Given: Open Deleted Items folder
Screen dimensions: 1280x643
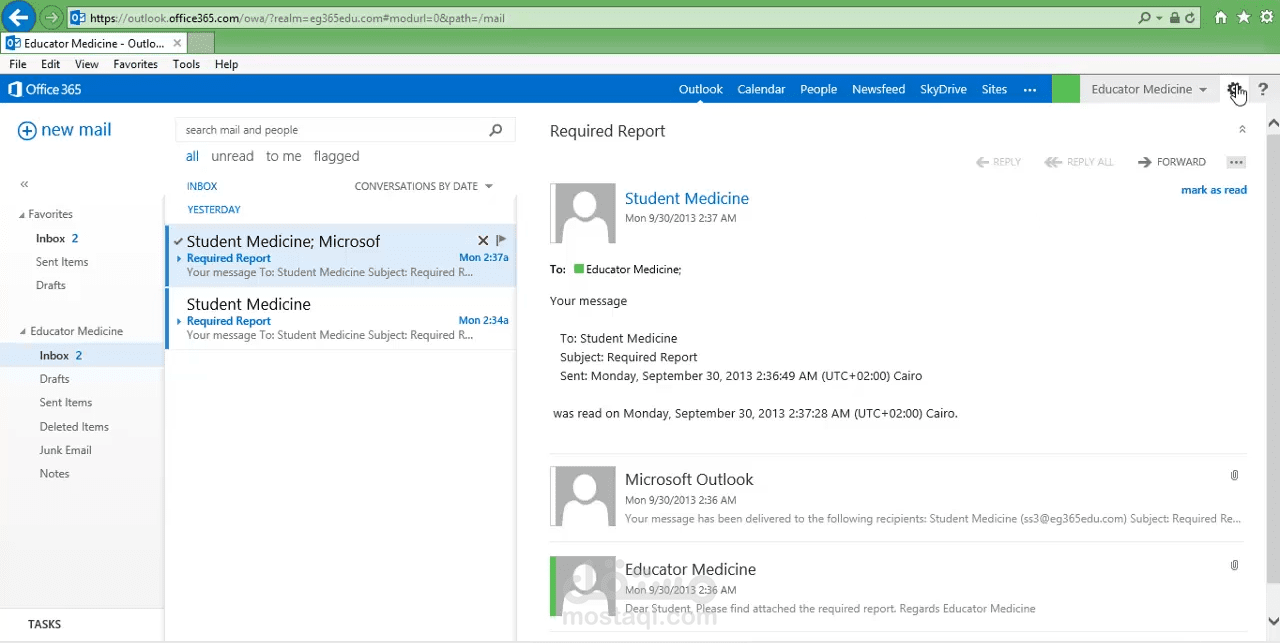Looking at the screenshot, I should tap(74, 427).
